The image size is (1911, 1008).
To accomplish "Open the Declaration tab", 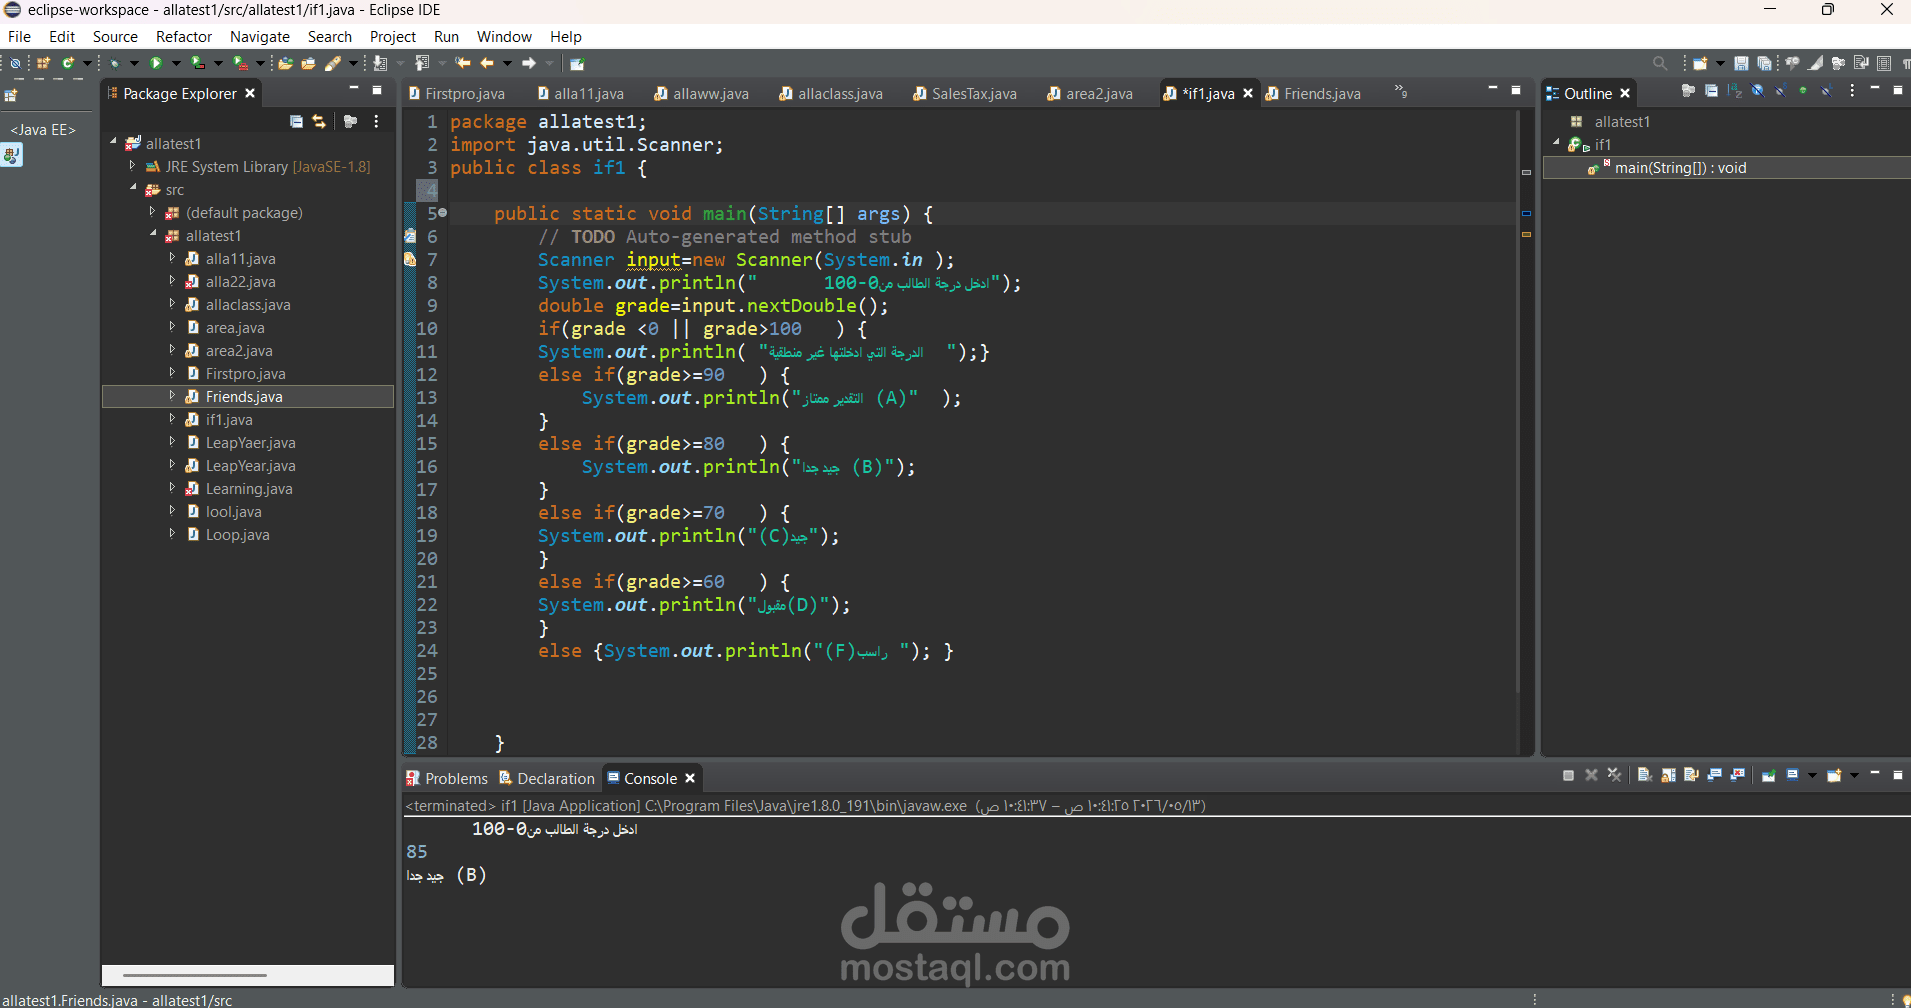I will coord(547,778).
